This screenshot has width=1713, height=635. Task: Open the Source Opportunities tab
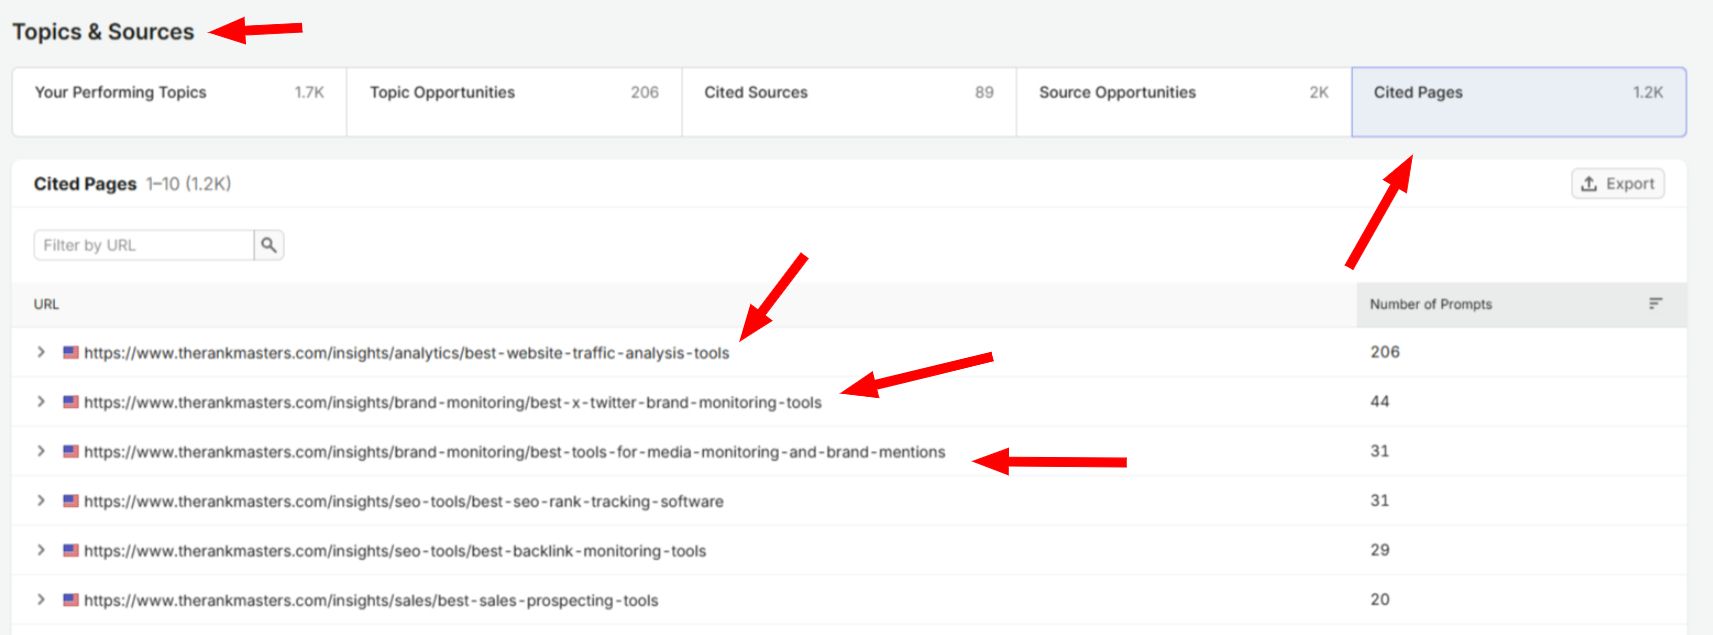[1184, 102]
